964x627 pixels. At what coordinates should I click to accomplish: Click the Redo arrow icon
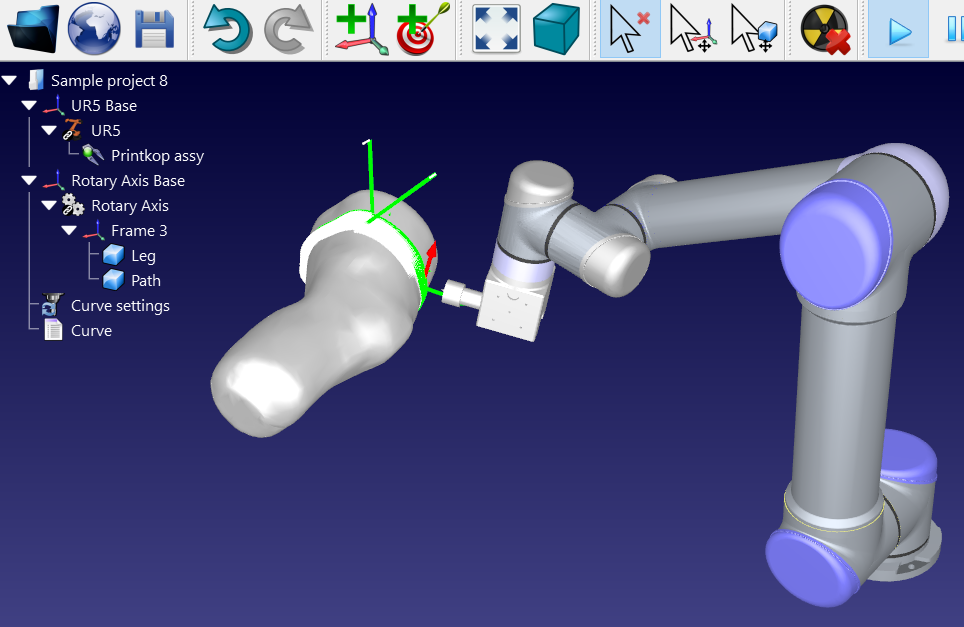[288, 29]
